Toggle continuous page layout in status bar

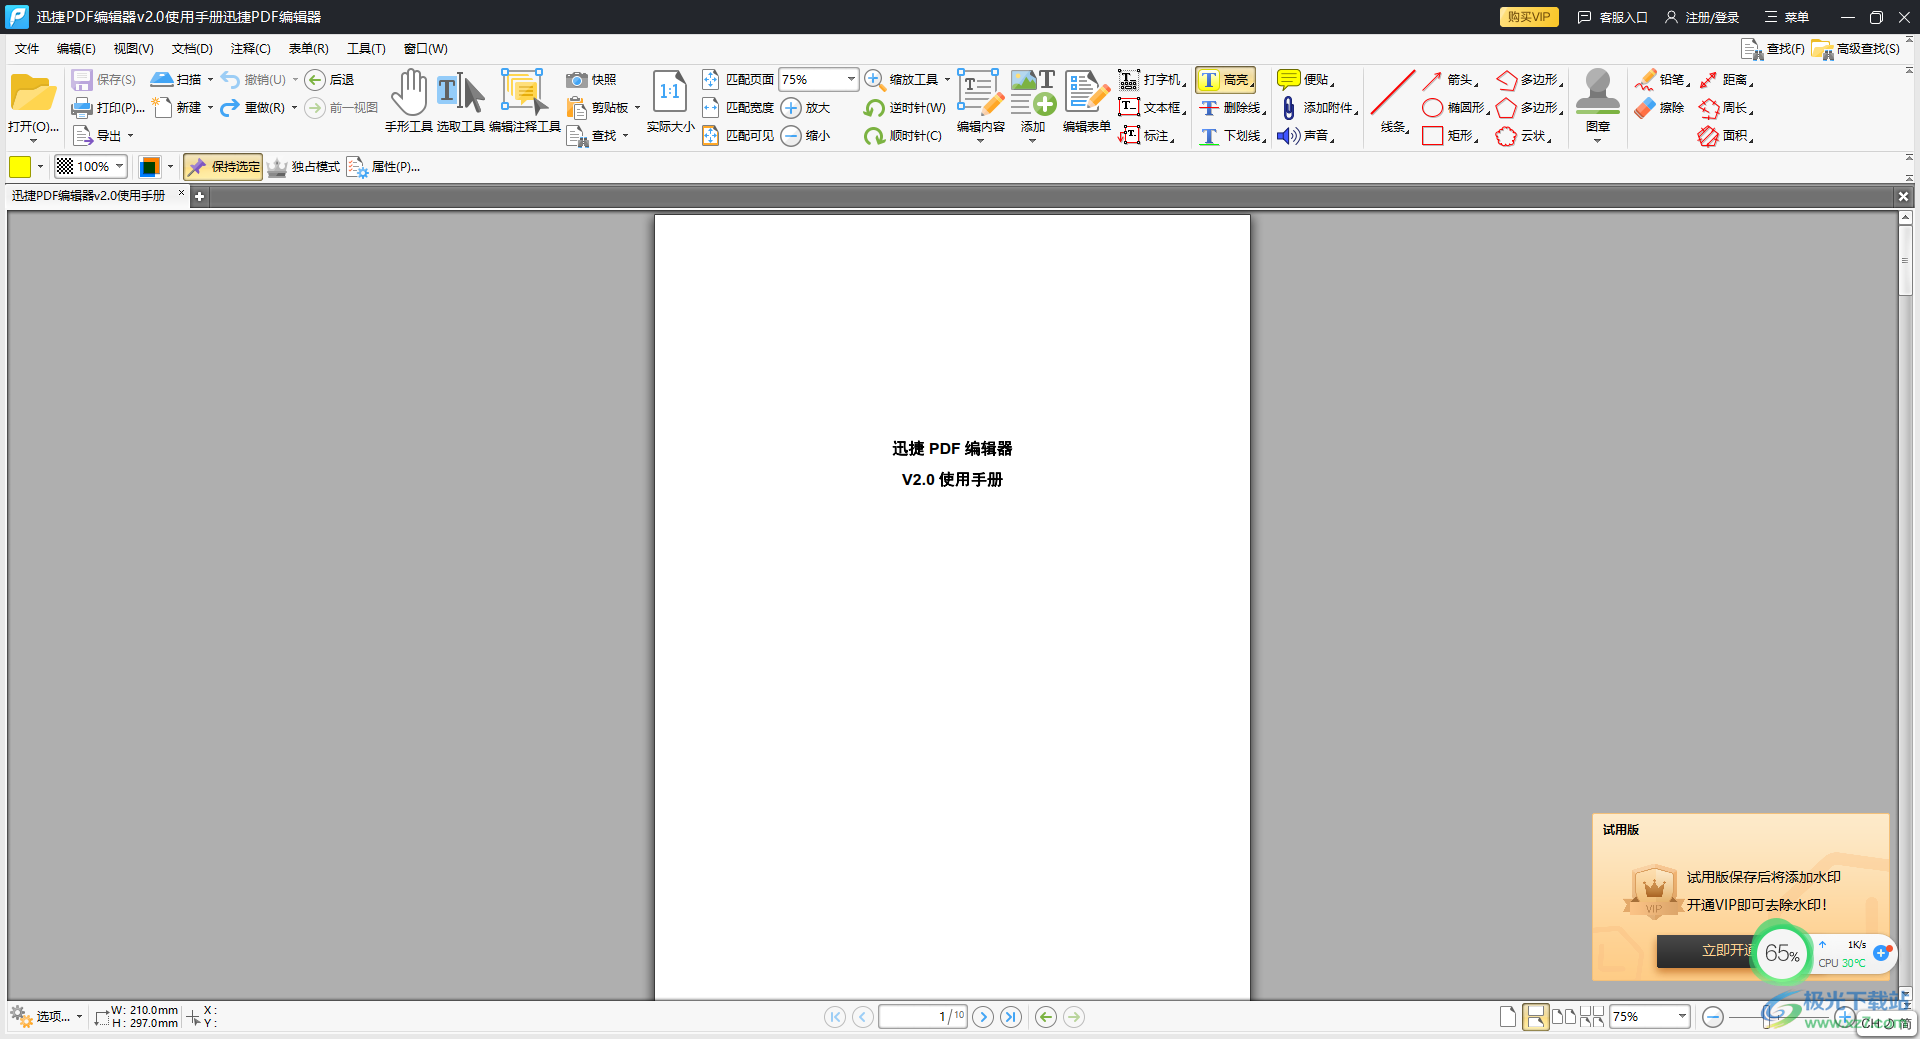[1535, 1017]
